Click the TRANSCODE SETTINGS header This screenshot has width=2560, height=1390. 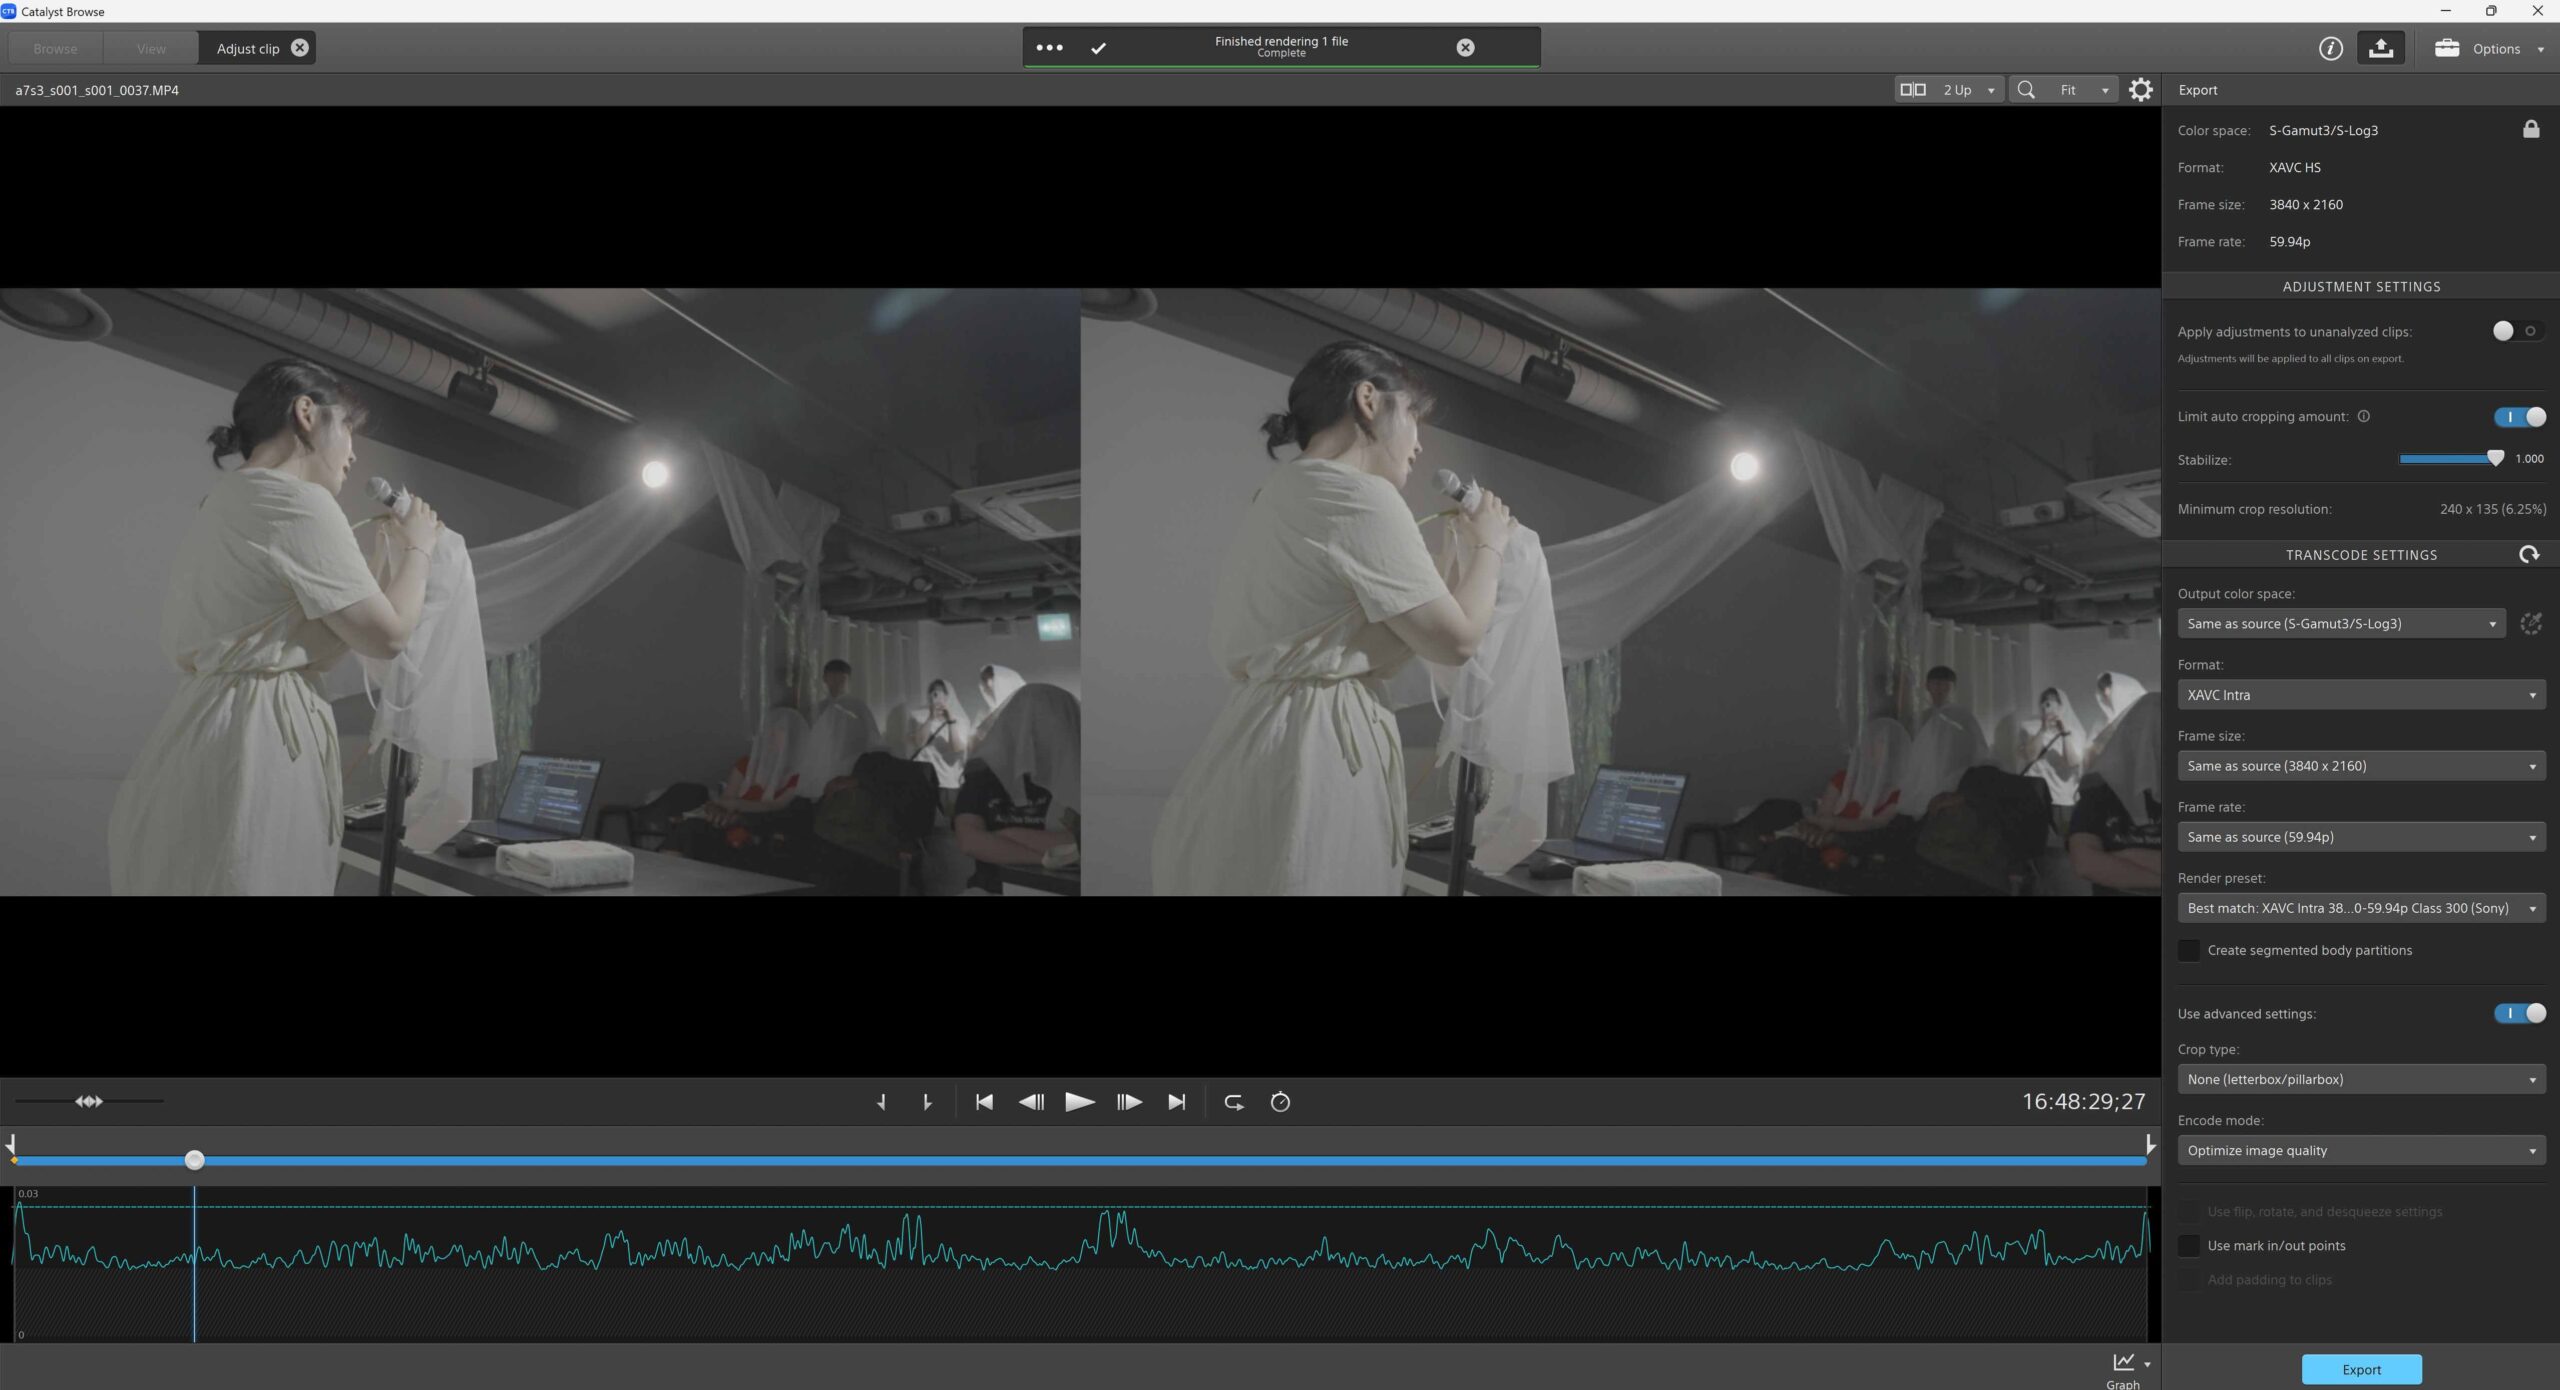click(x=2361, y=555)
